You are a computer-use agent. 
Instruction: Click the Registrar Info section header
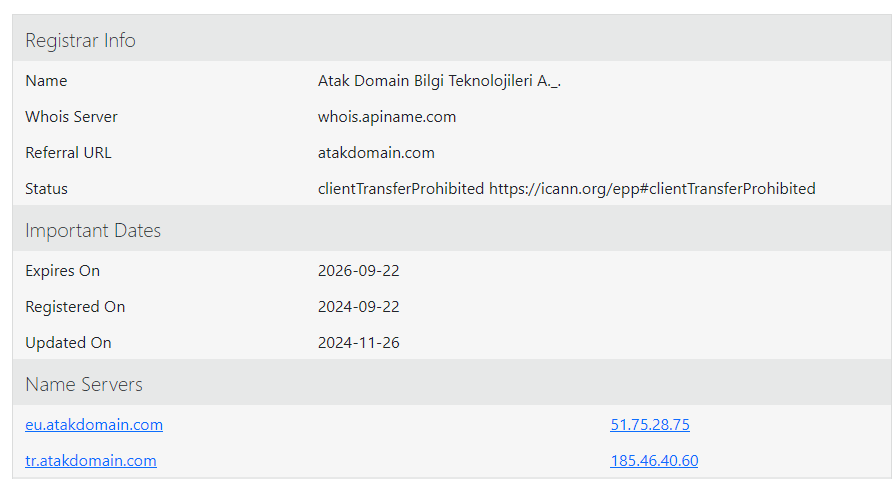point(80,41)
